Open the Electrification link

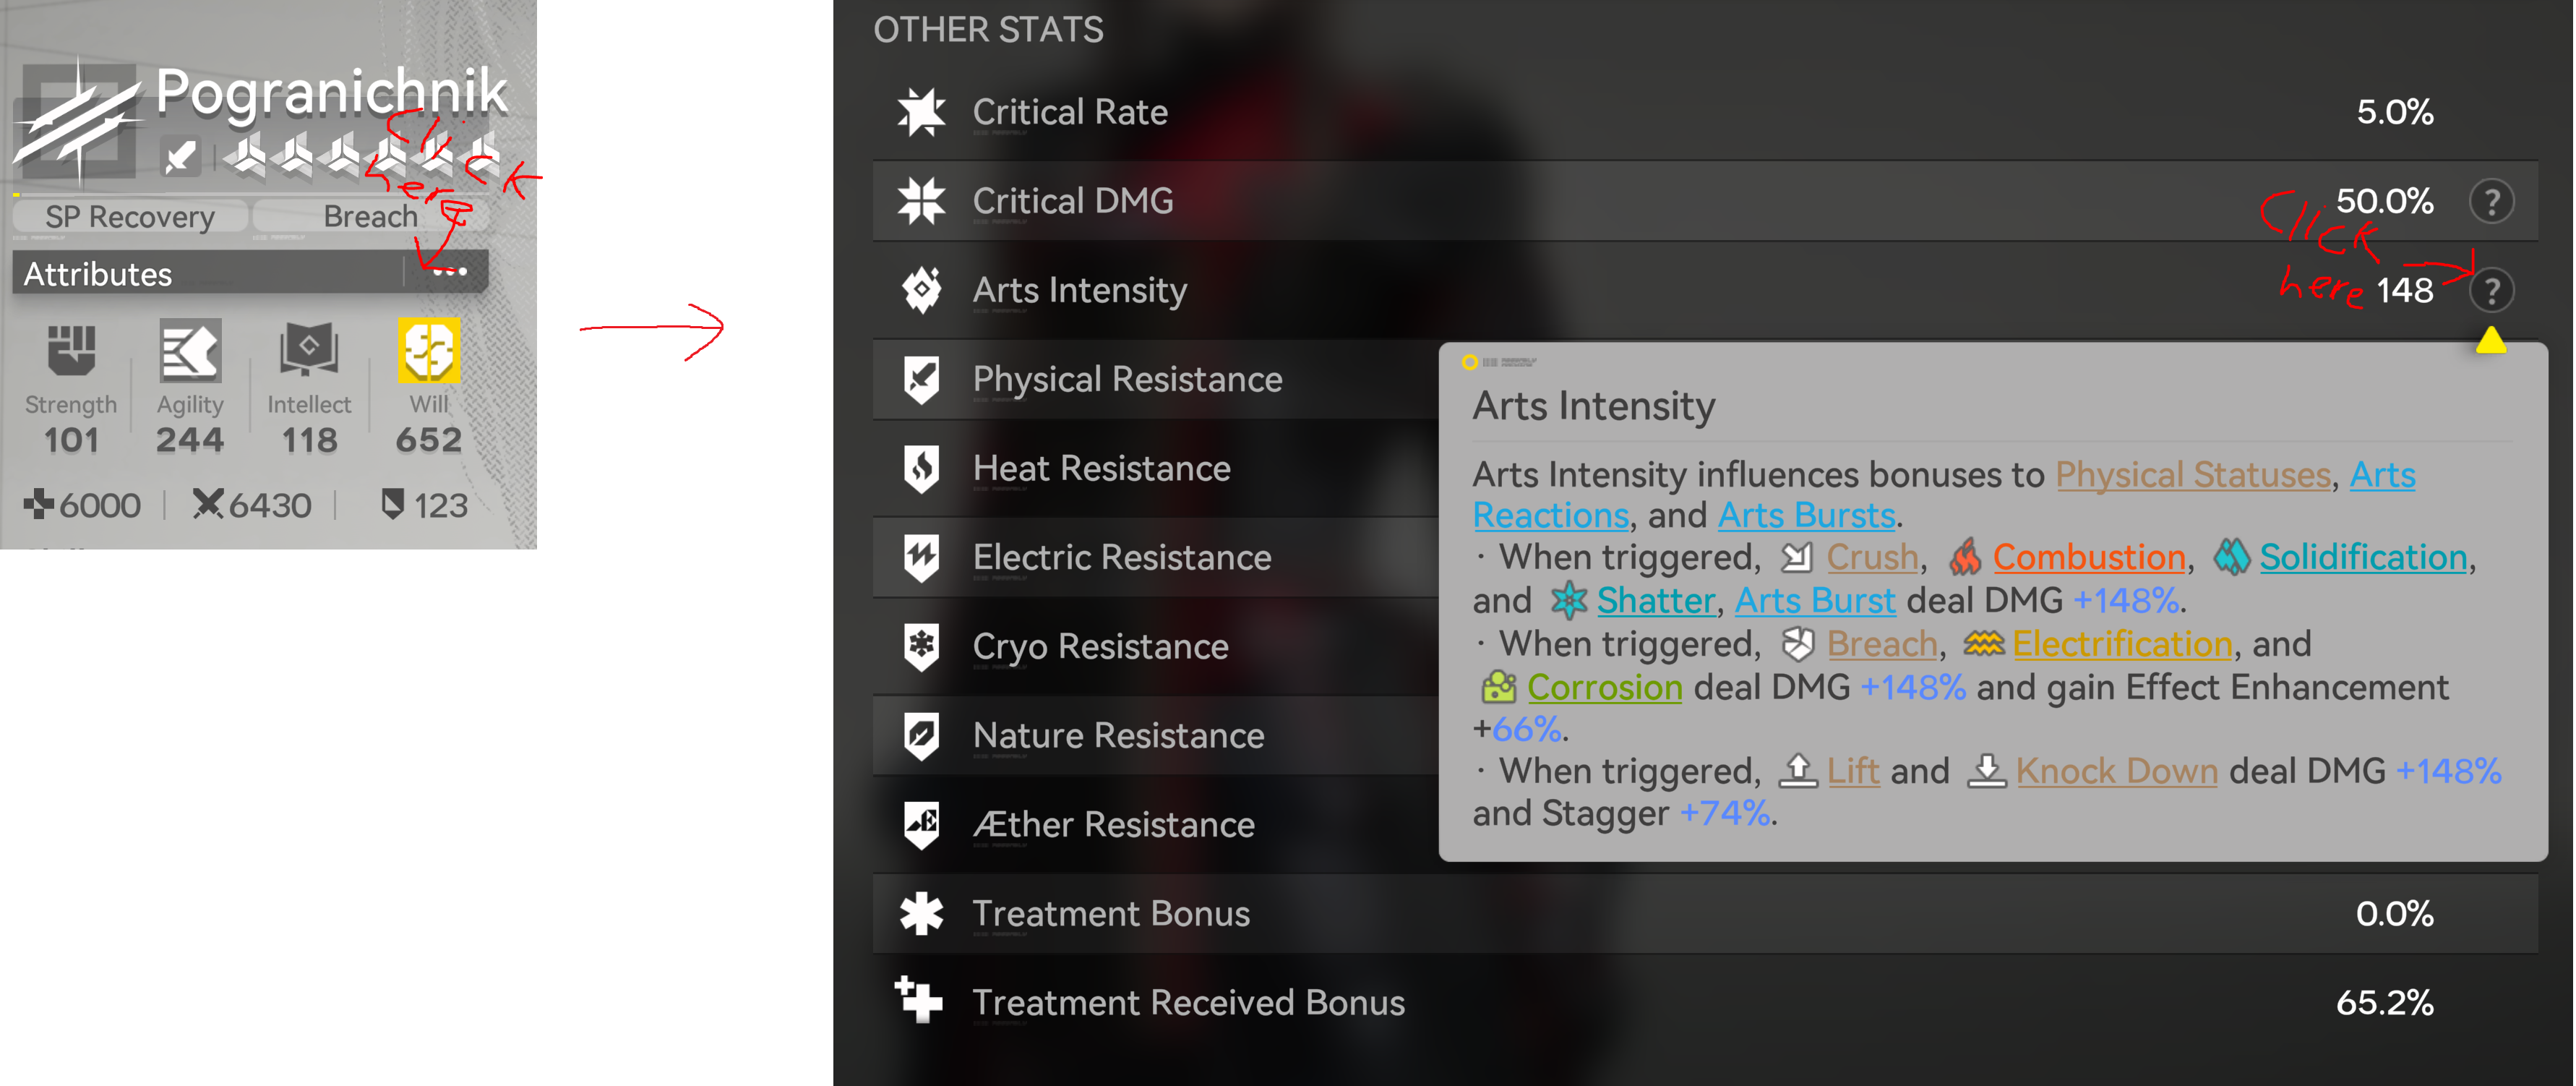coord(2122,644)
